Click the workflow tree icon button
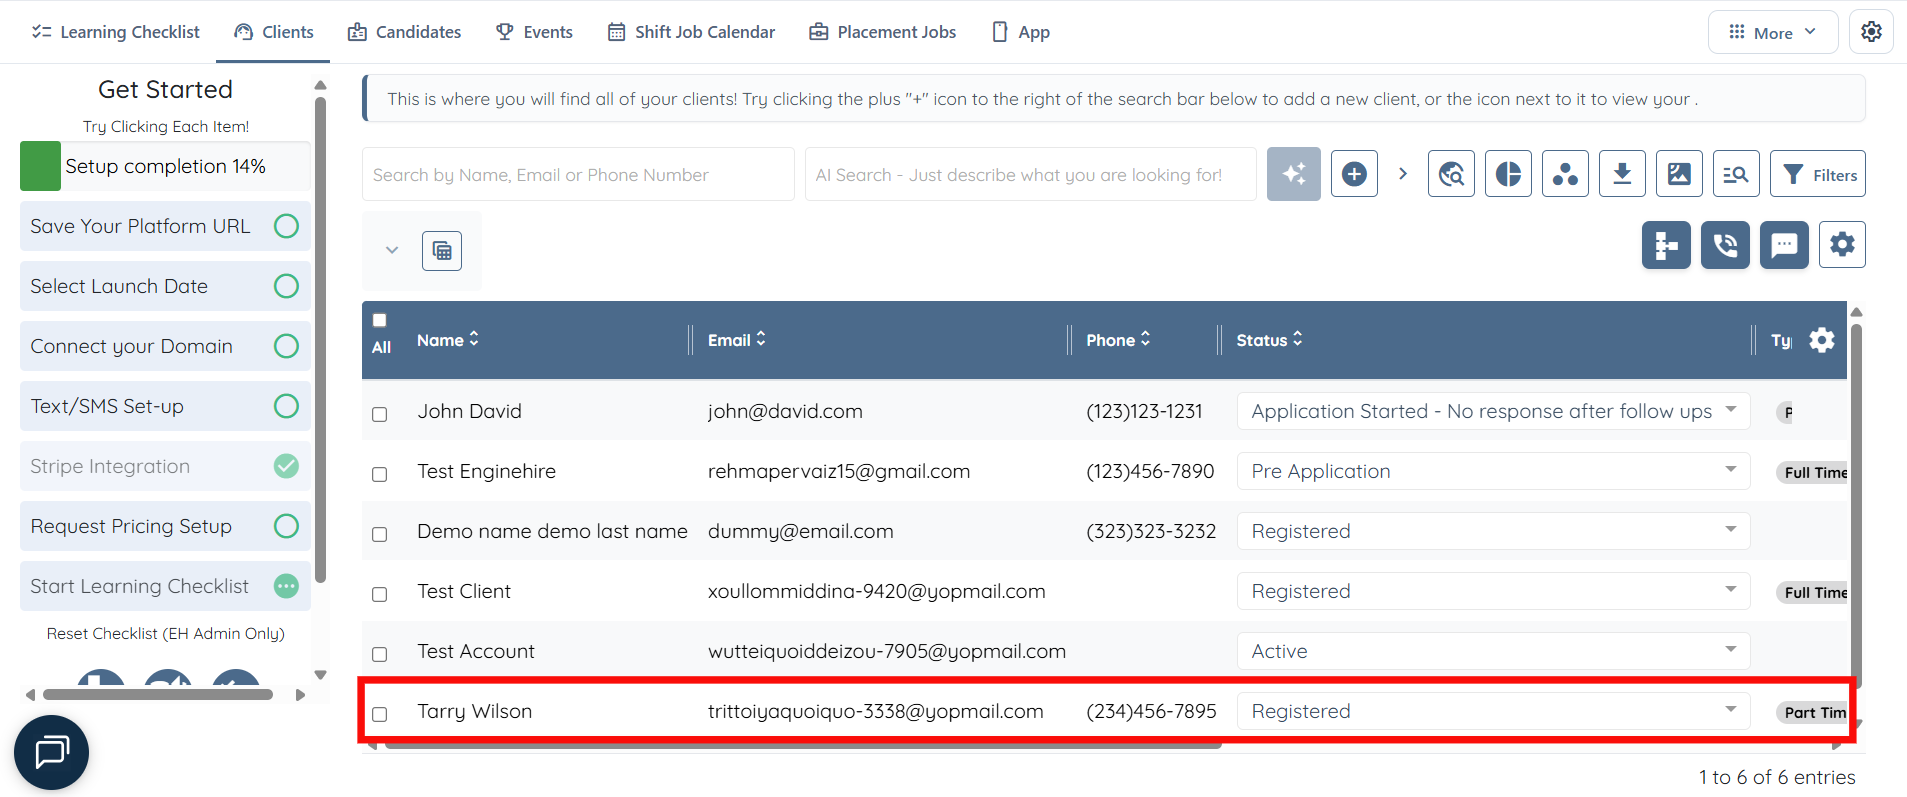Screen dimensions: 1907x797 coord(1666,245)
